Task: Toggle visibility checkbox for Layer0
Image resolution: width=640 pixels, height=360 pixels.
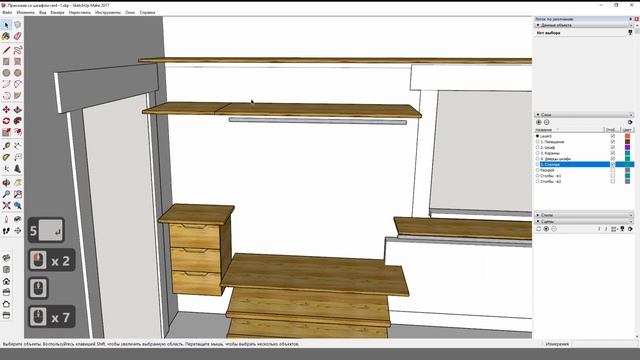Action: pos(613,136)
